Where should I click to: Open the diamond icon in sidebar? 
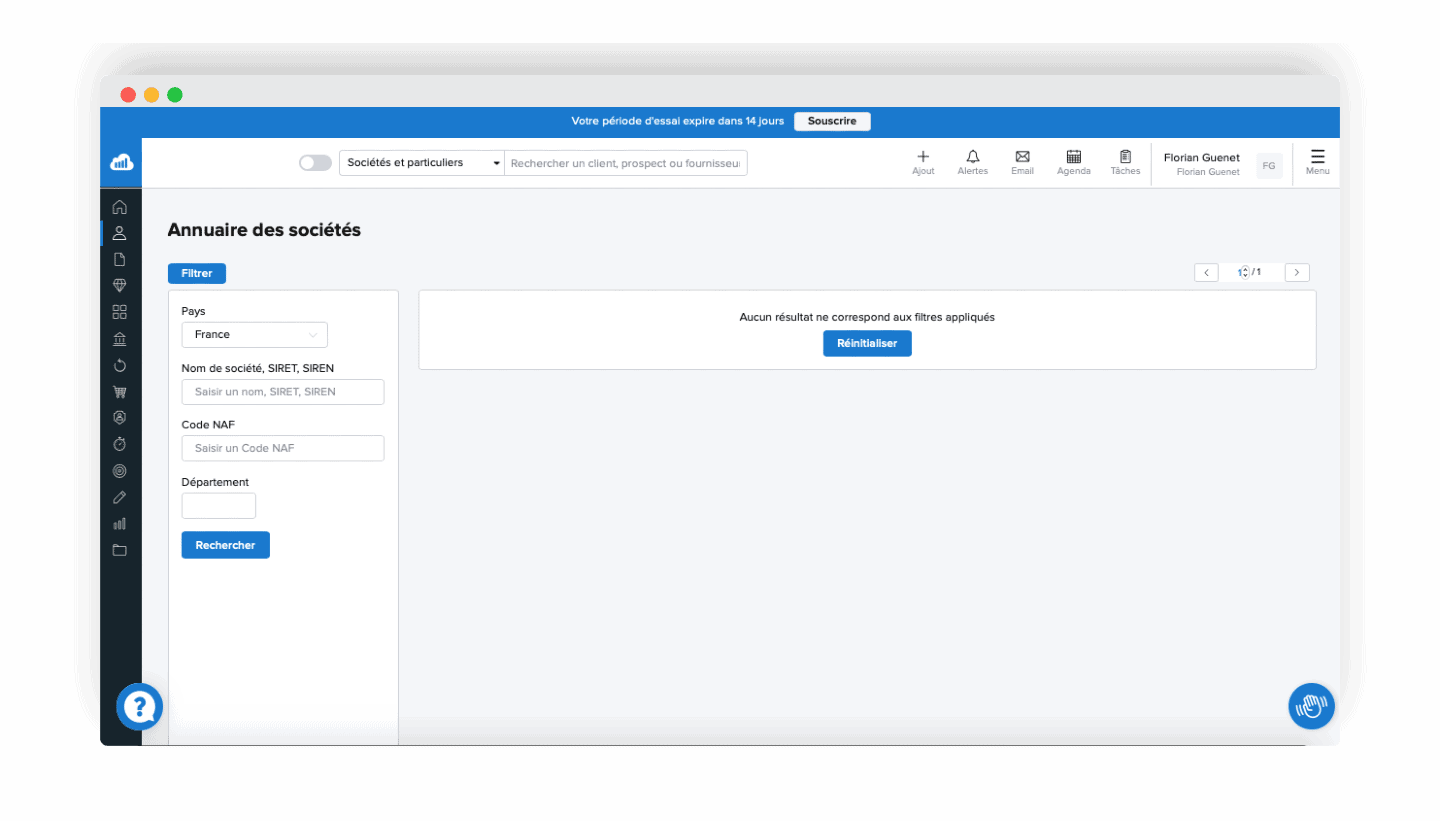[120, 285]
